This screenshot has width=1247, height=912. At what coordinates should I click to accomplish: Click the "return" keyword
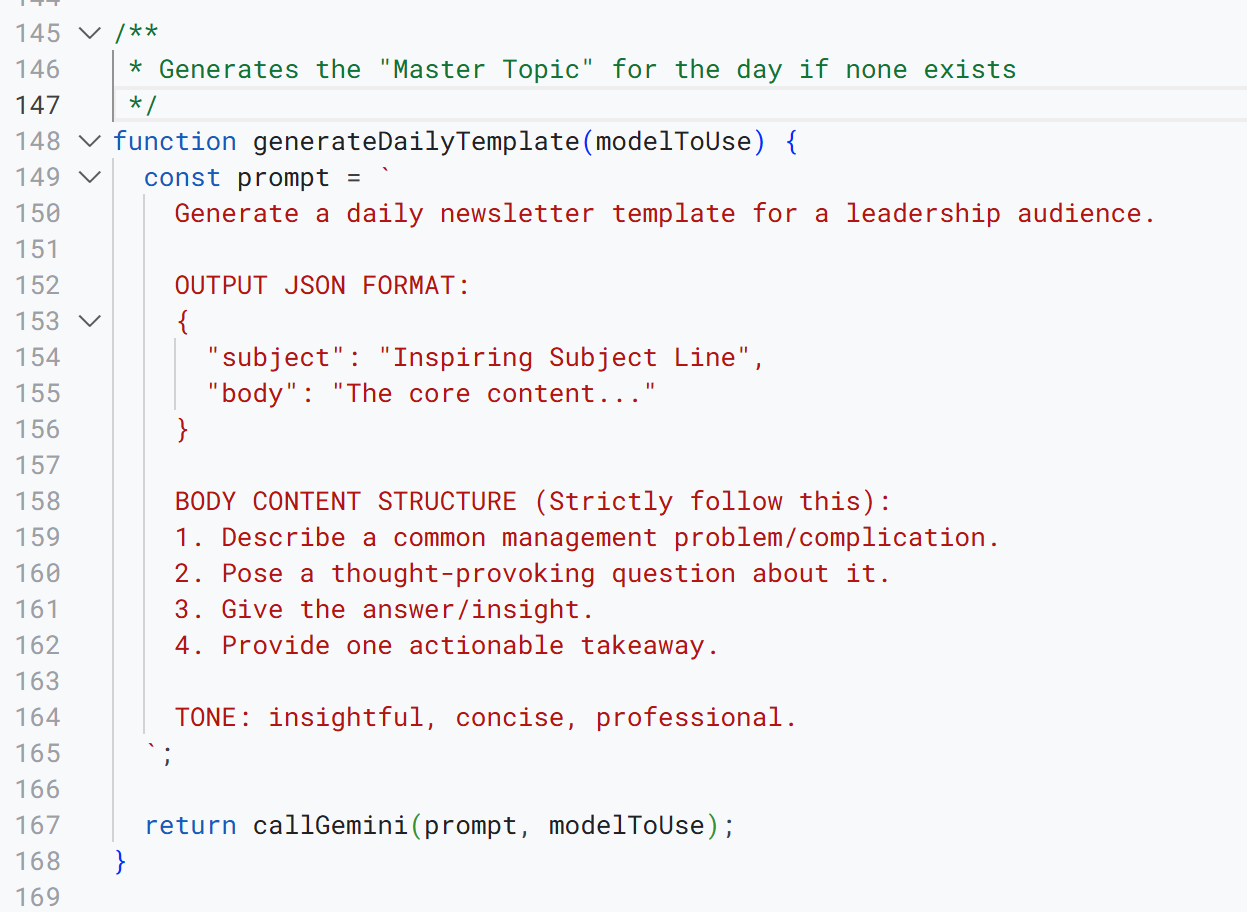click(x=190, y=825)
